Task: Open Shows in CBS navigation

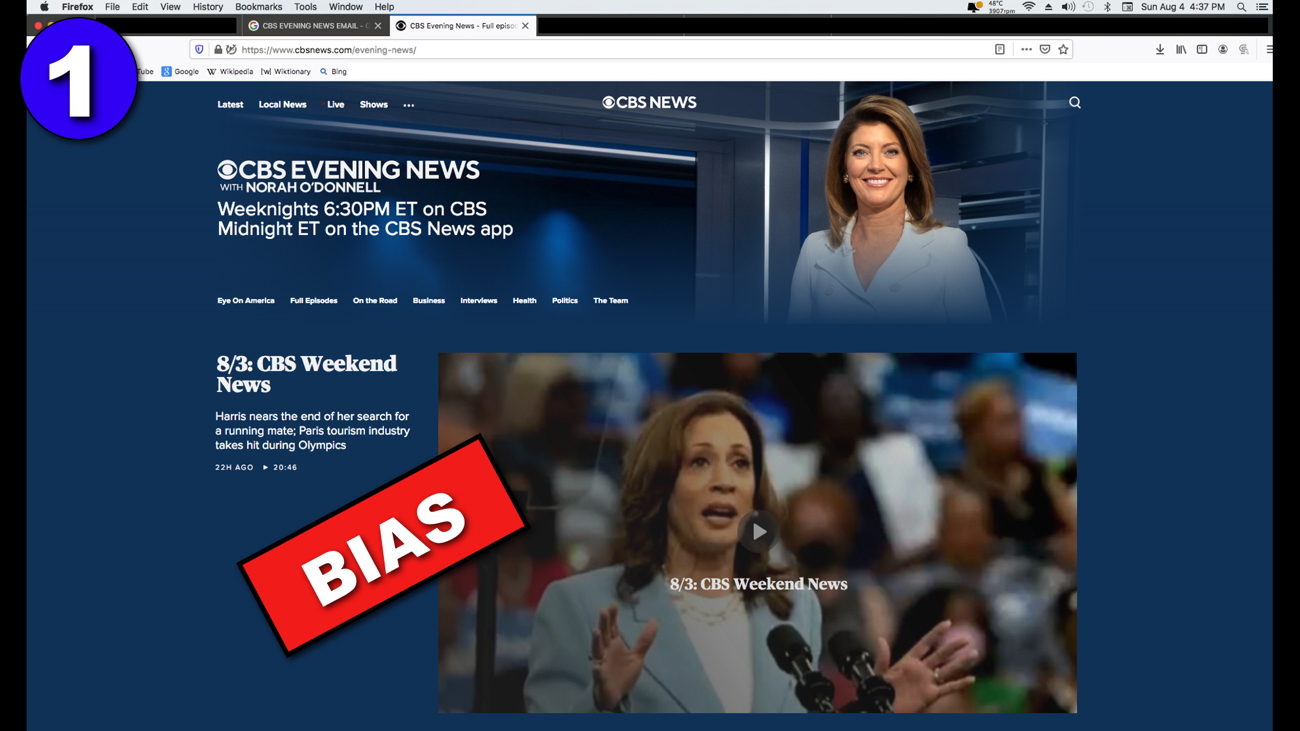Action: 373,105
